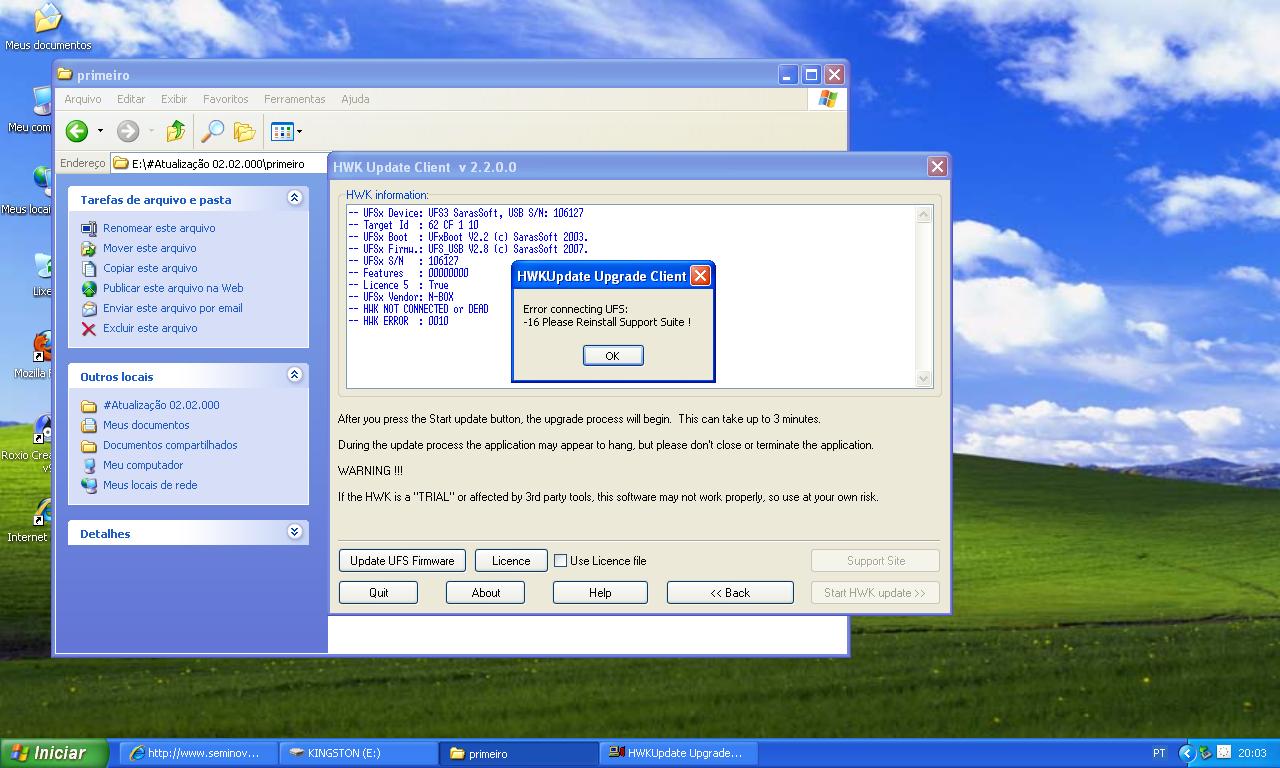Image resolution: width=1280 pixels, height=768 pixels.
Task: Open #Atualização 02.02.000 folder link
Action: click(161, 405)
